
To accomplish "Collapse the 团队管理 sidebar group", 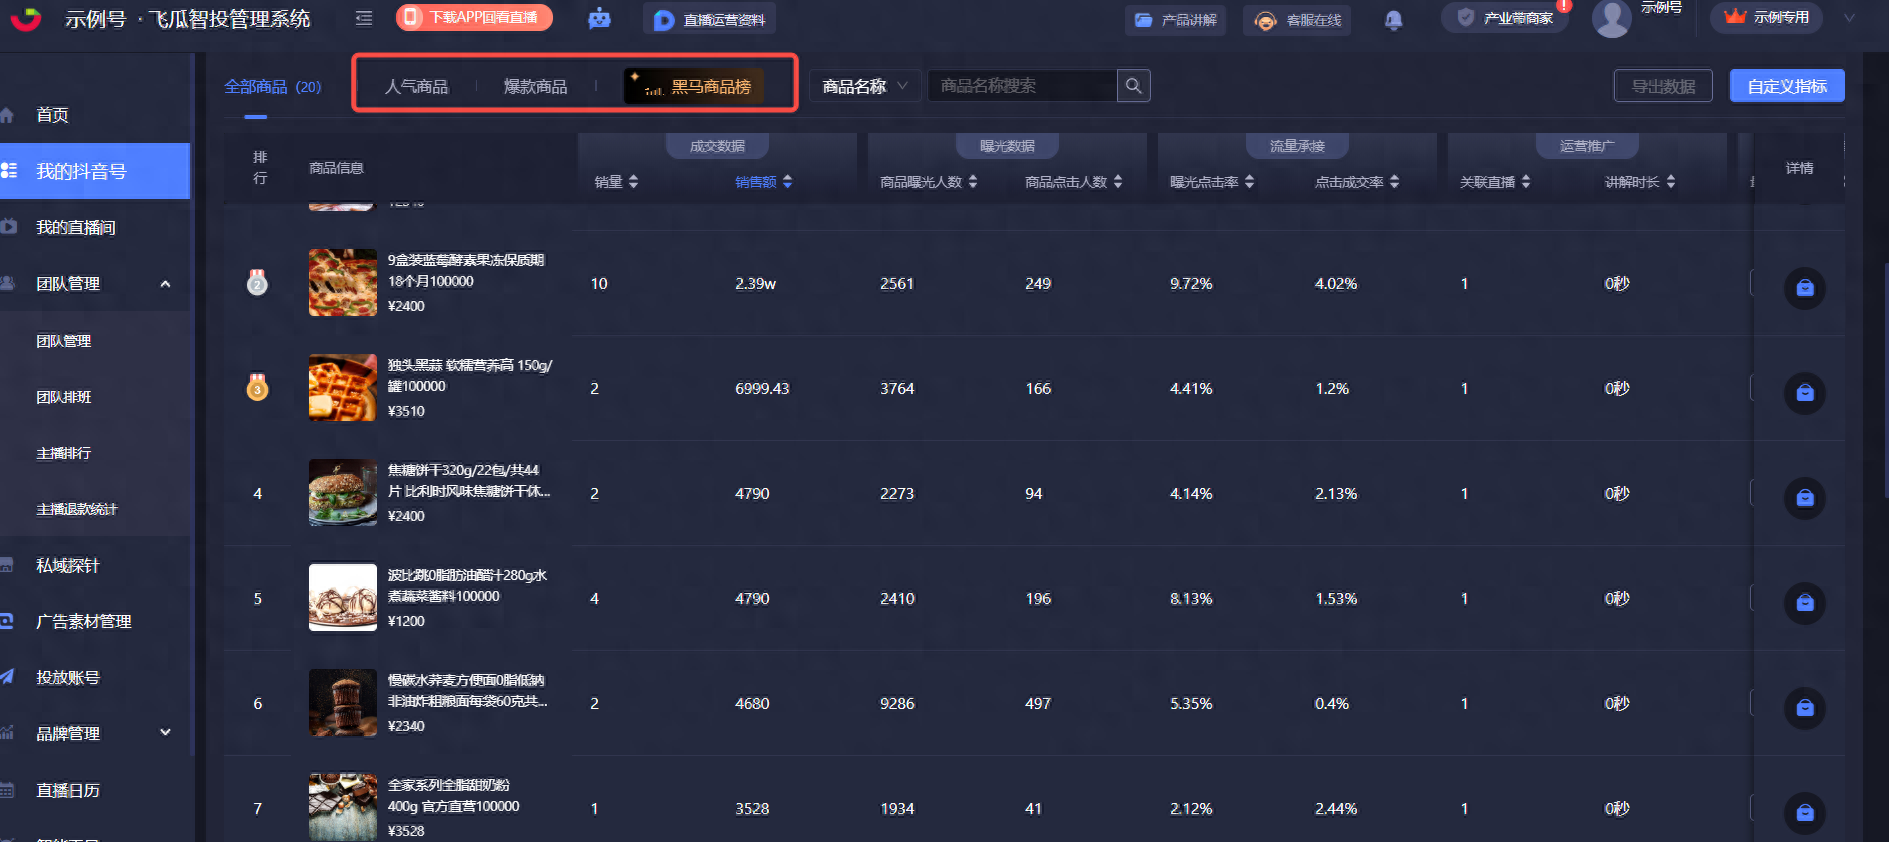I will pyautogui.click(x=165, y=284).
